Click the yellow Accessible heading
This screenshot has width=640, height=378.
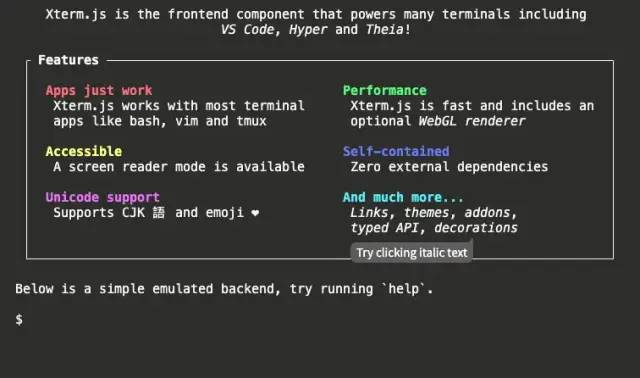click(84, 151)
